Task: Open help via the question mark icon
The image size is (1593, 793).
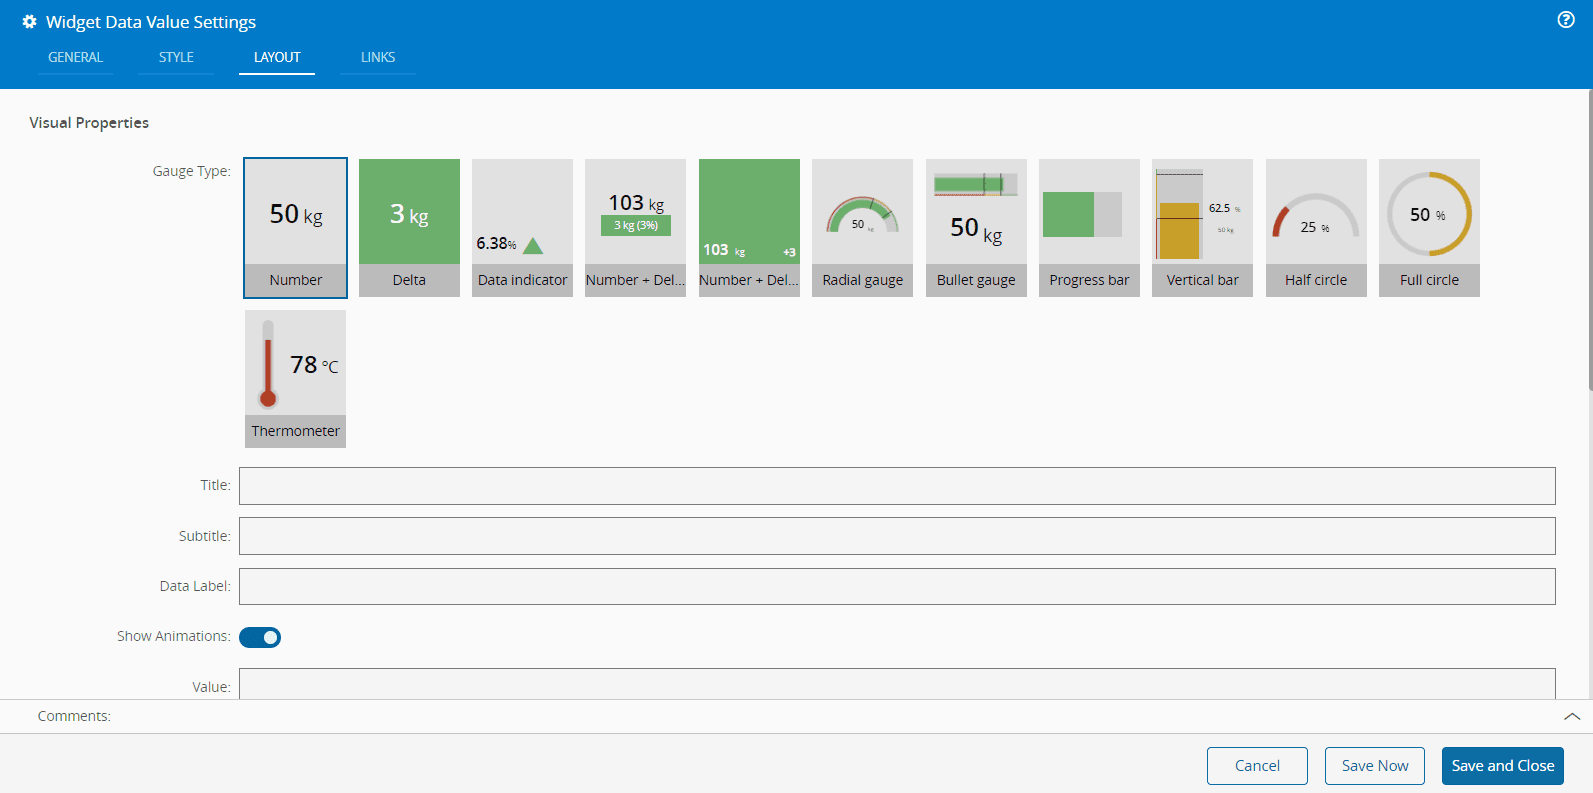Action: (1566, 20)
